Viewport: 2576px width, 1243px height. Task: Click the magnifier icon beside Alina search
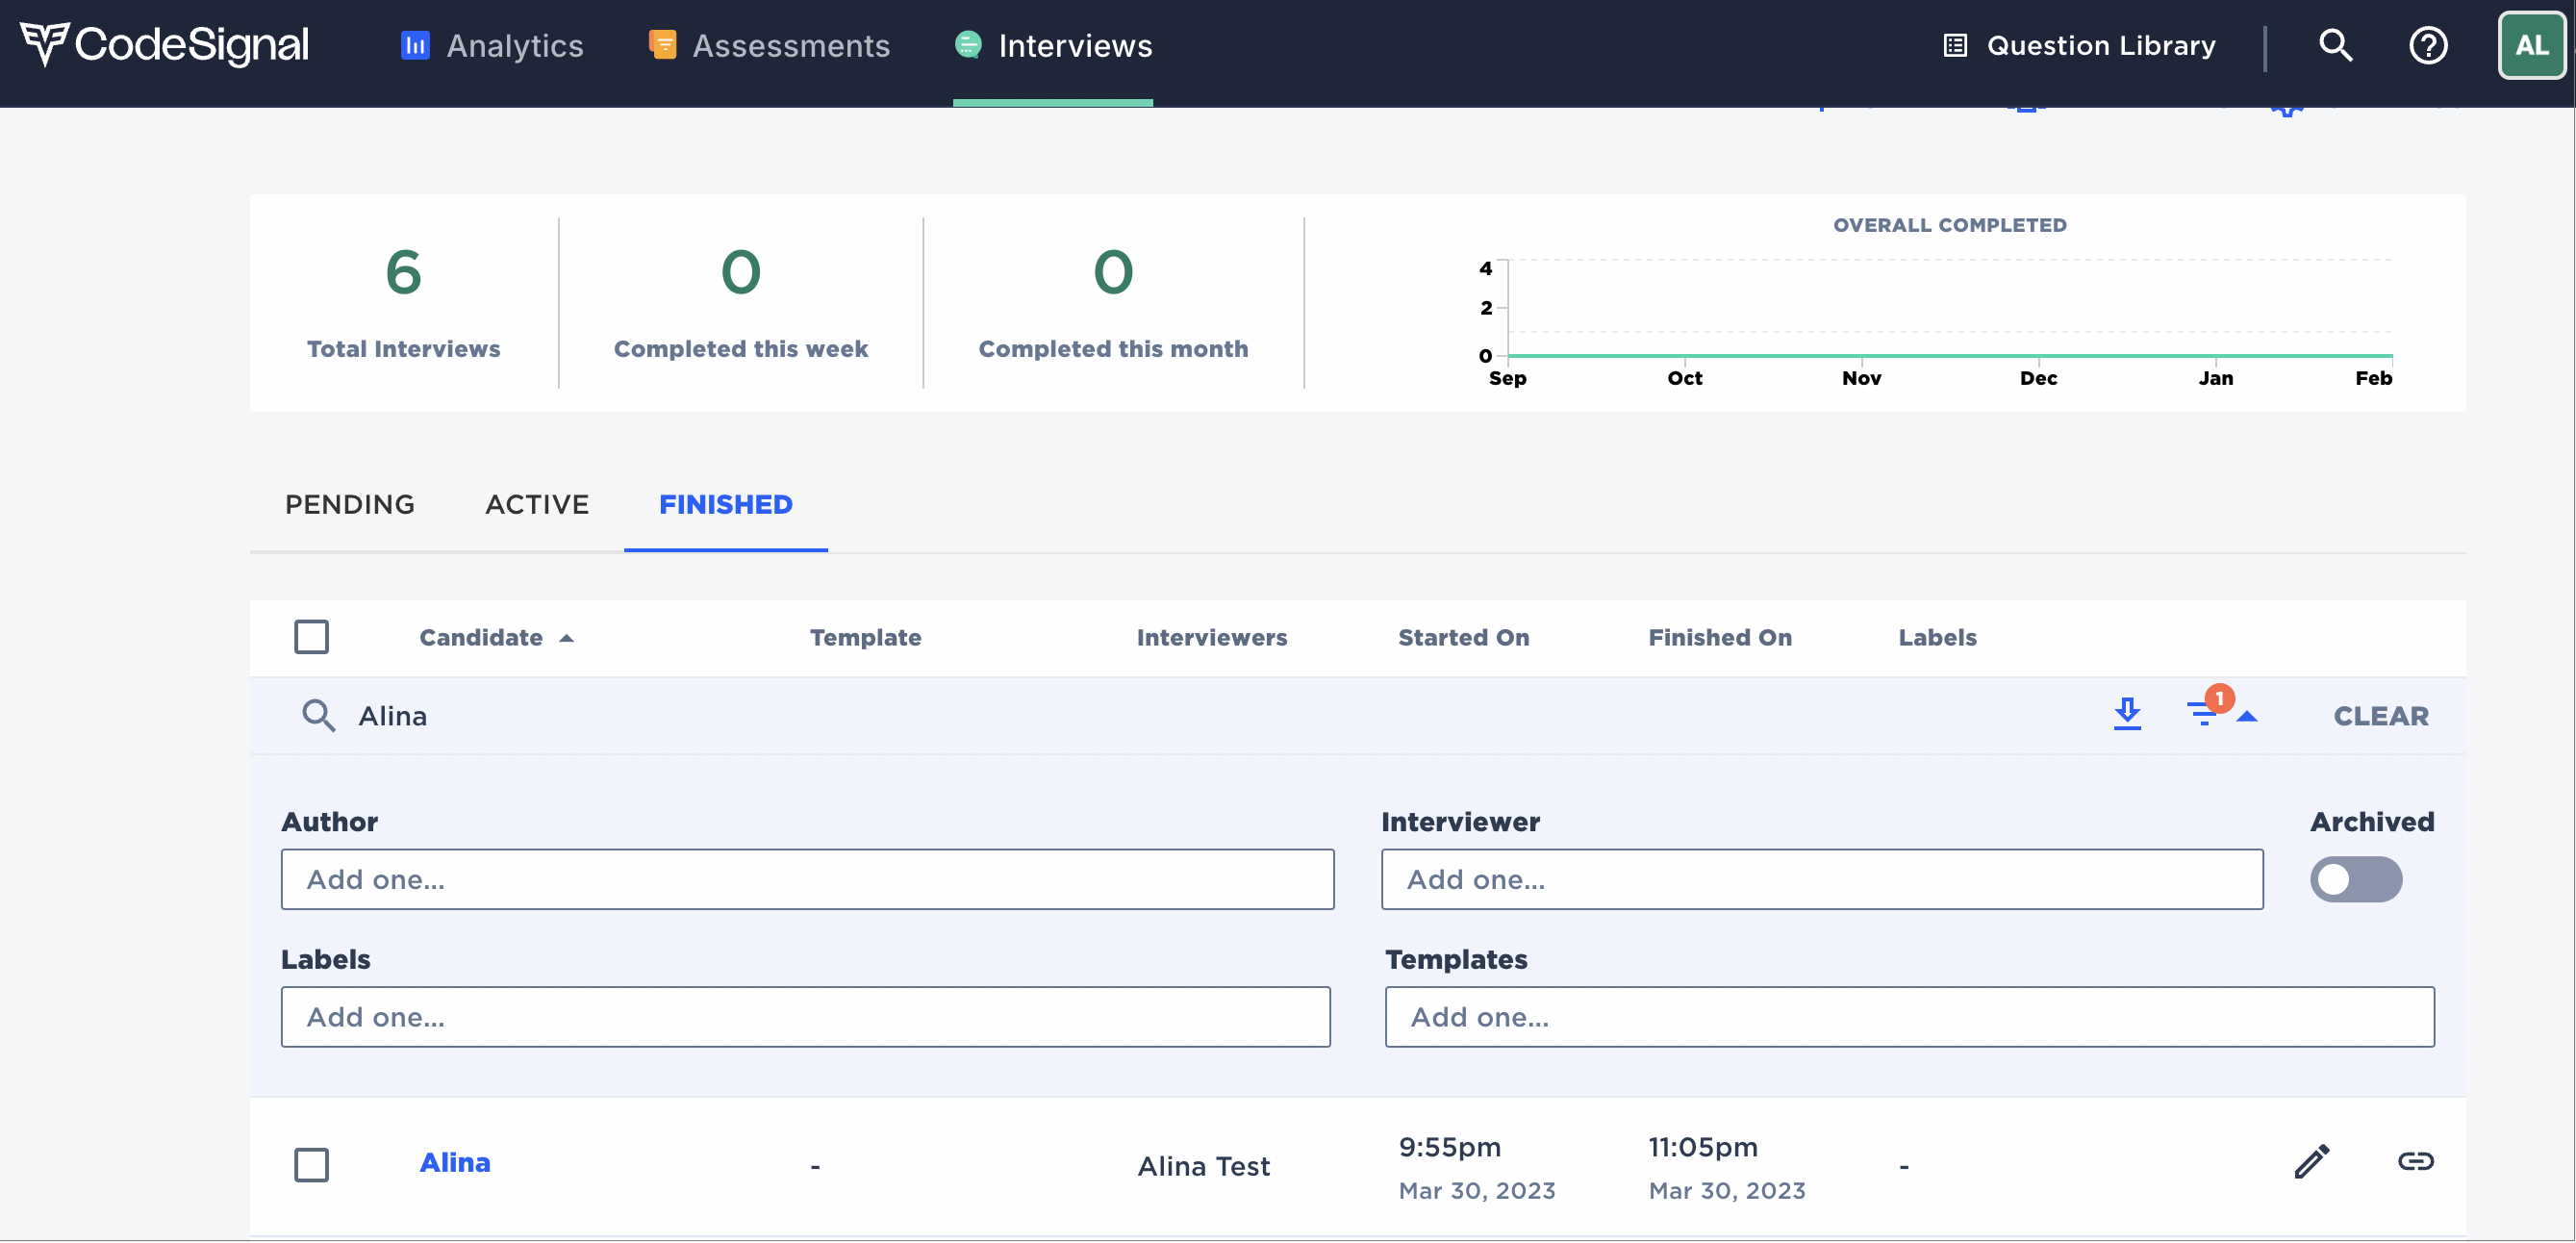pyautogui.click(x=319, y=716)
